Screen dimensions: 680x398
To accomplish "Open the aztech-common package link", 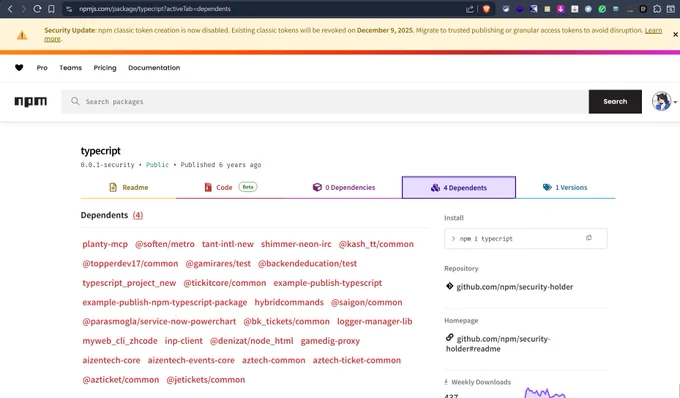I will coord(274,360).
